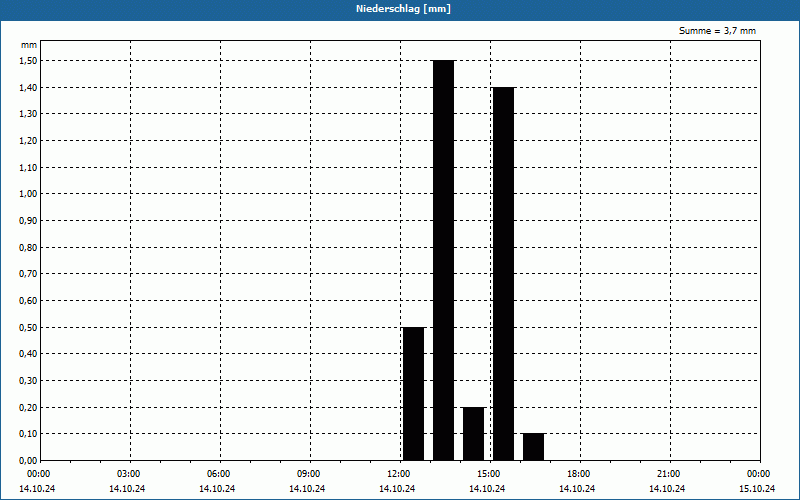Click the "14.10.24" date under 18:00
The width and height of the screenshot is (800, 500).
577,489
